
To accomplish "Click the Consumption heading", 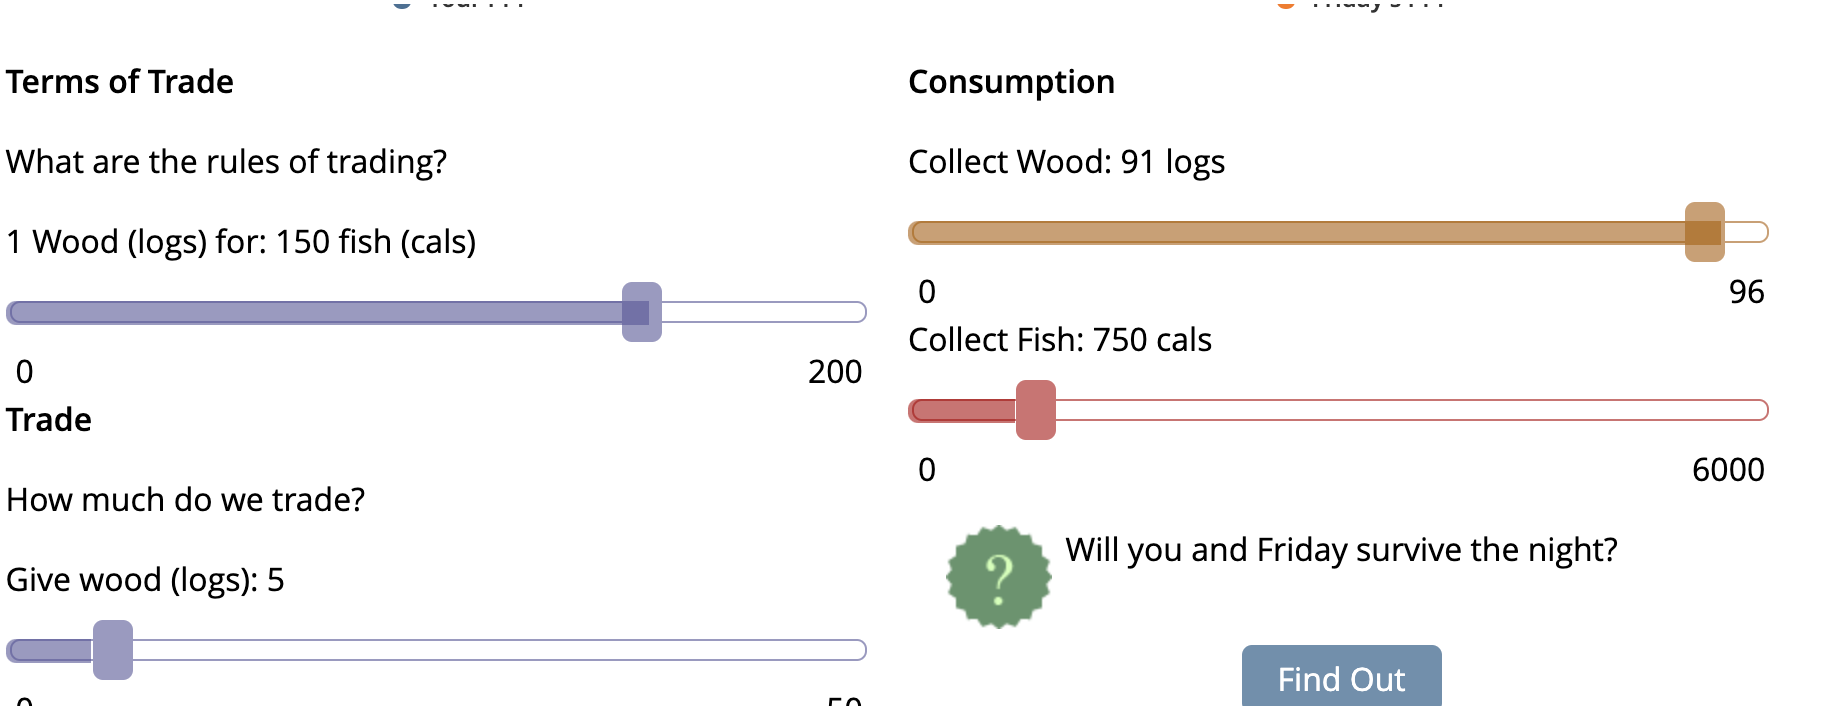I will pyautogui.click(x=1011, y=82).
